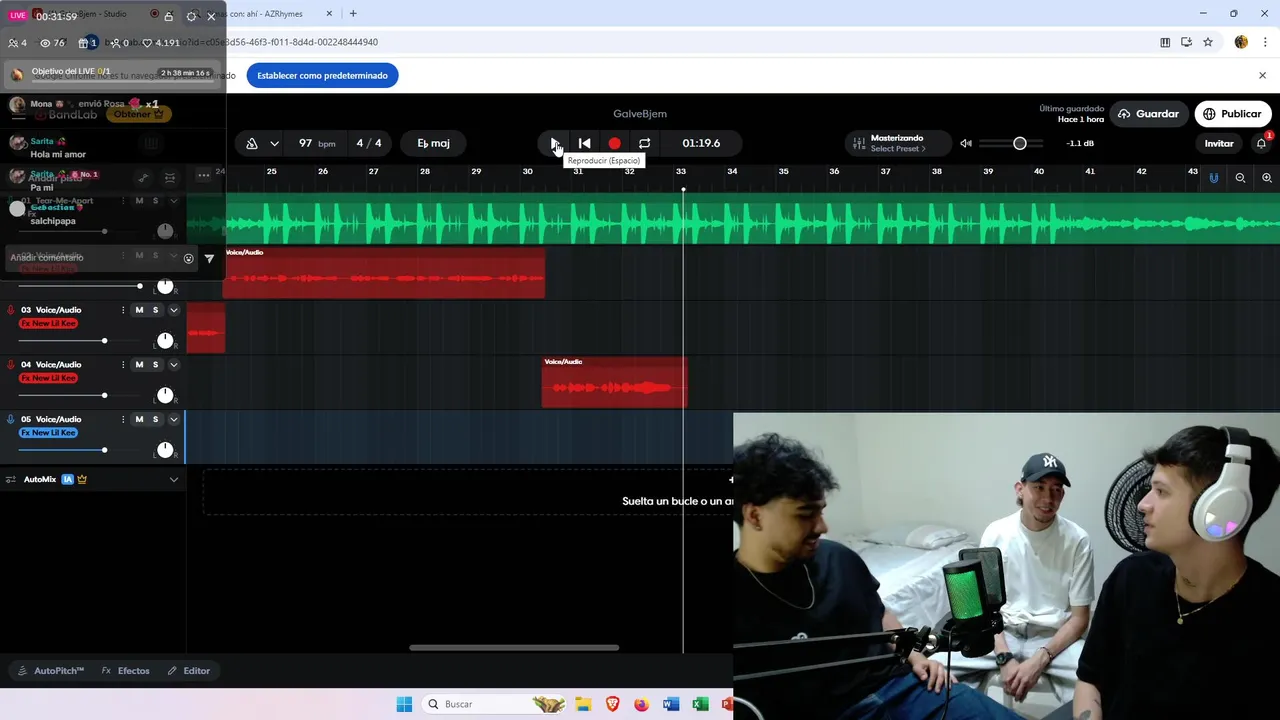This screenshot has width=1280, height=720.
Task: Select the track 04 red audio clip
Action: pyautogui.click(x=614, y=383)
